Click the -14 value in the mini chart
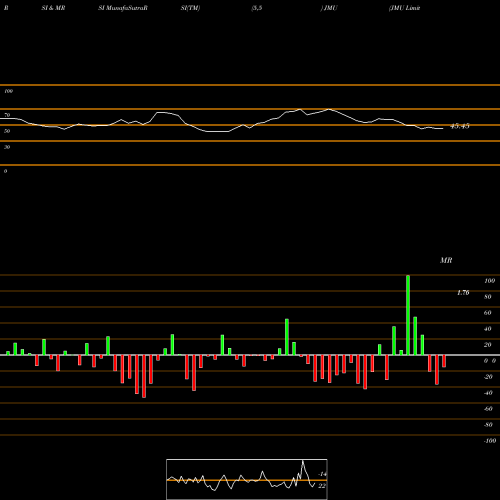500x500 pixels. coord(322,474)
